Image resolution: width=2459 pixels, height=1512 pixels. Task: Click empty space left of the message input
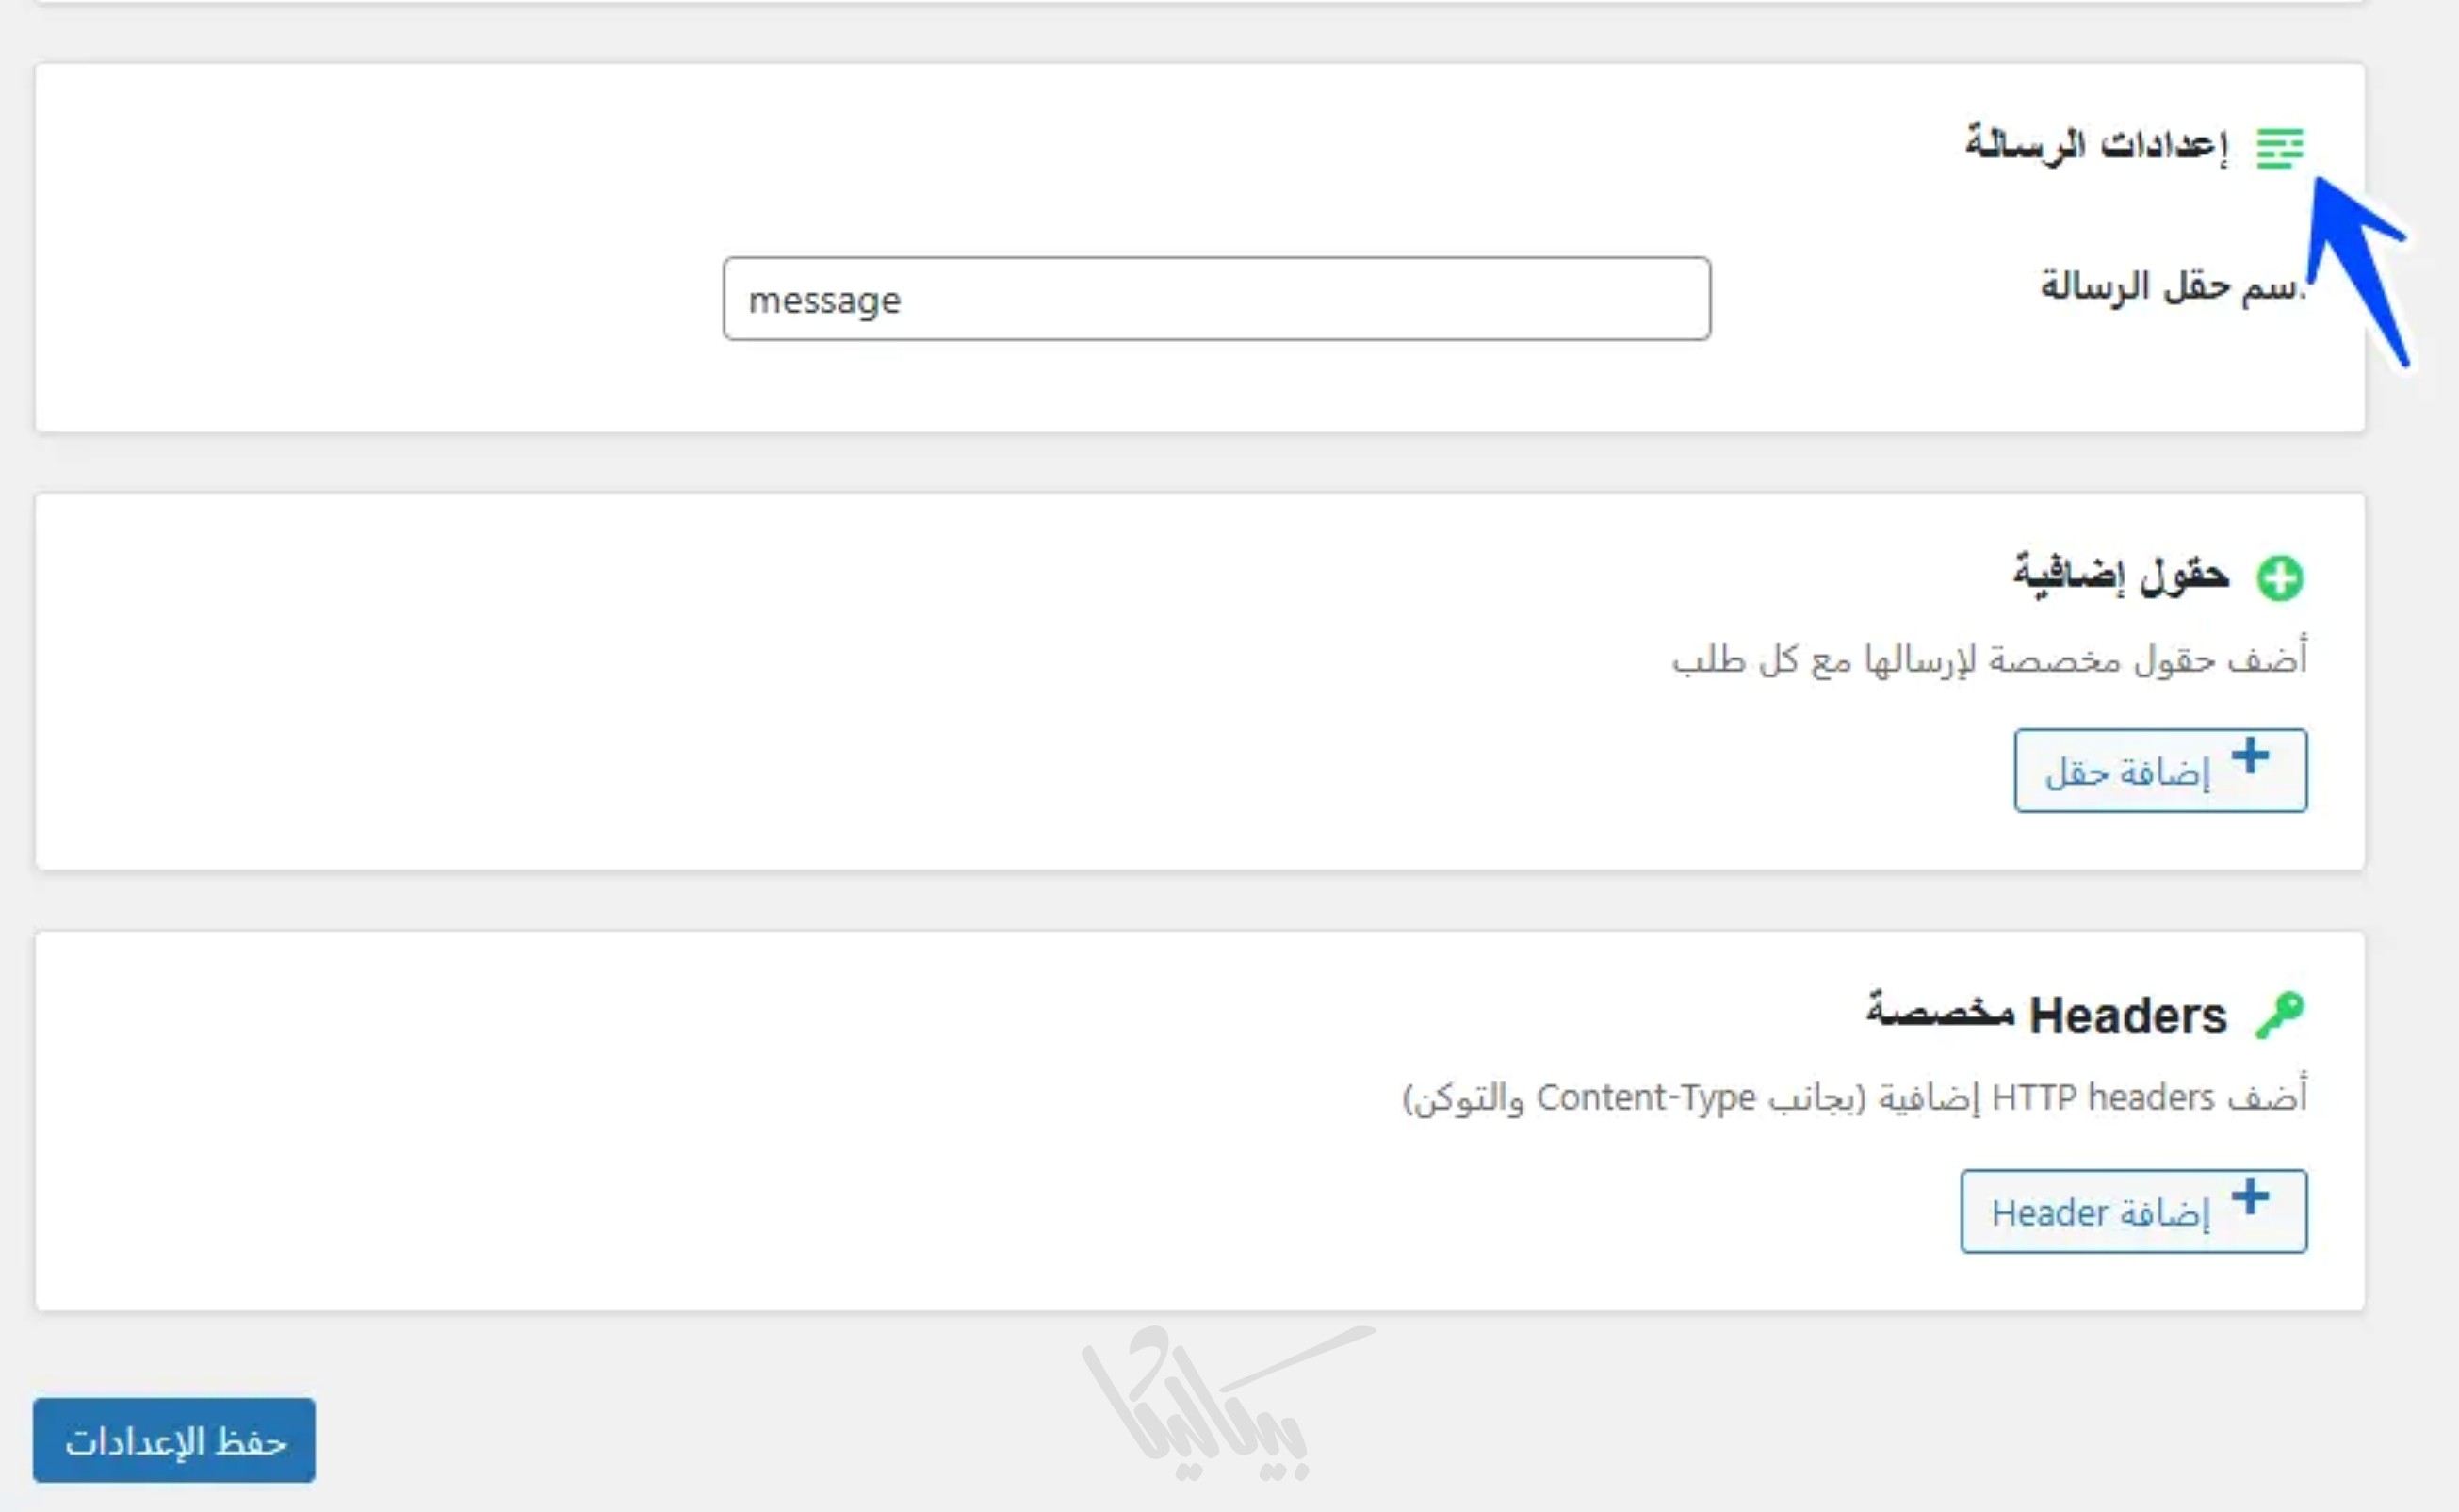380,299
